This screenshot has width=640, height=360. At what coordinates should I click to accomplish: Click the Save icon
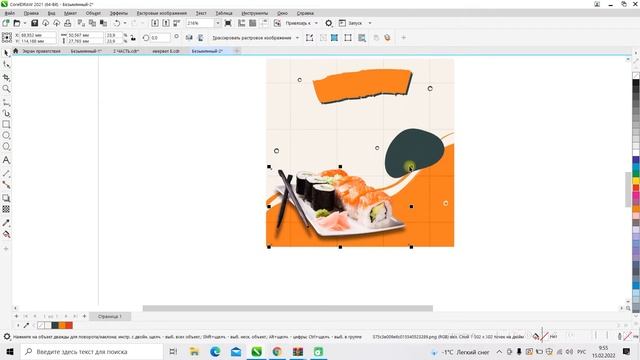[x=34, y=23]
